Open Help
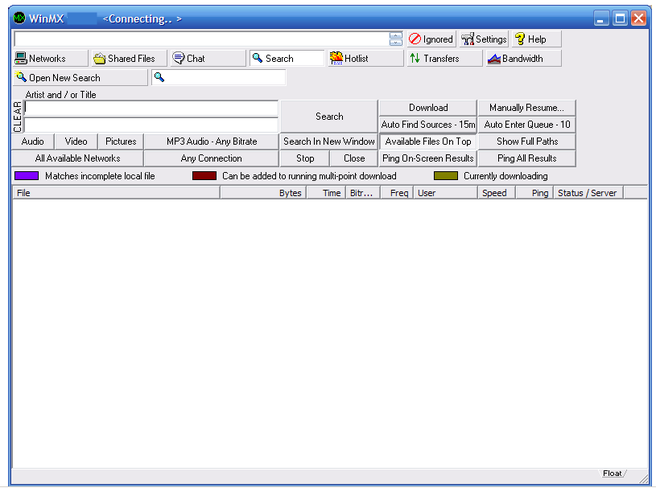Viewport: 656px width, 488px height. (536, 39)
